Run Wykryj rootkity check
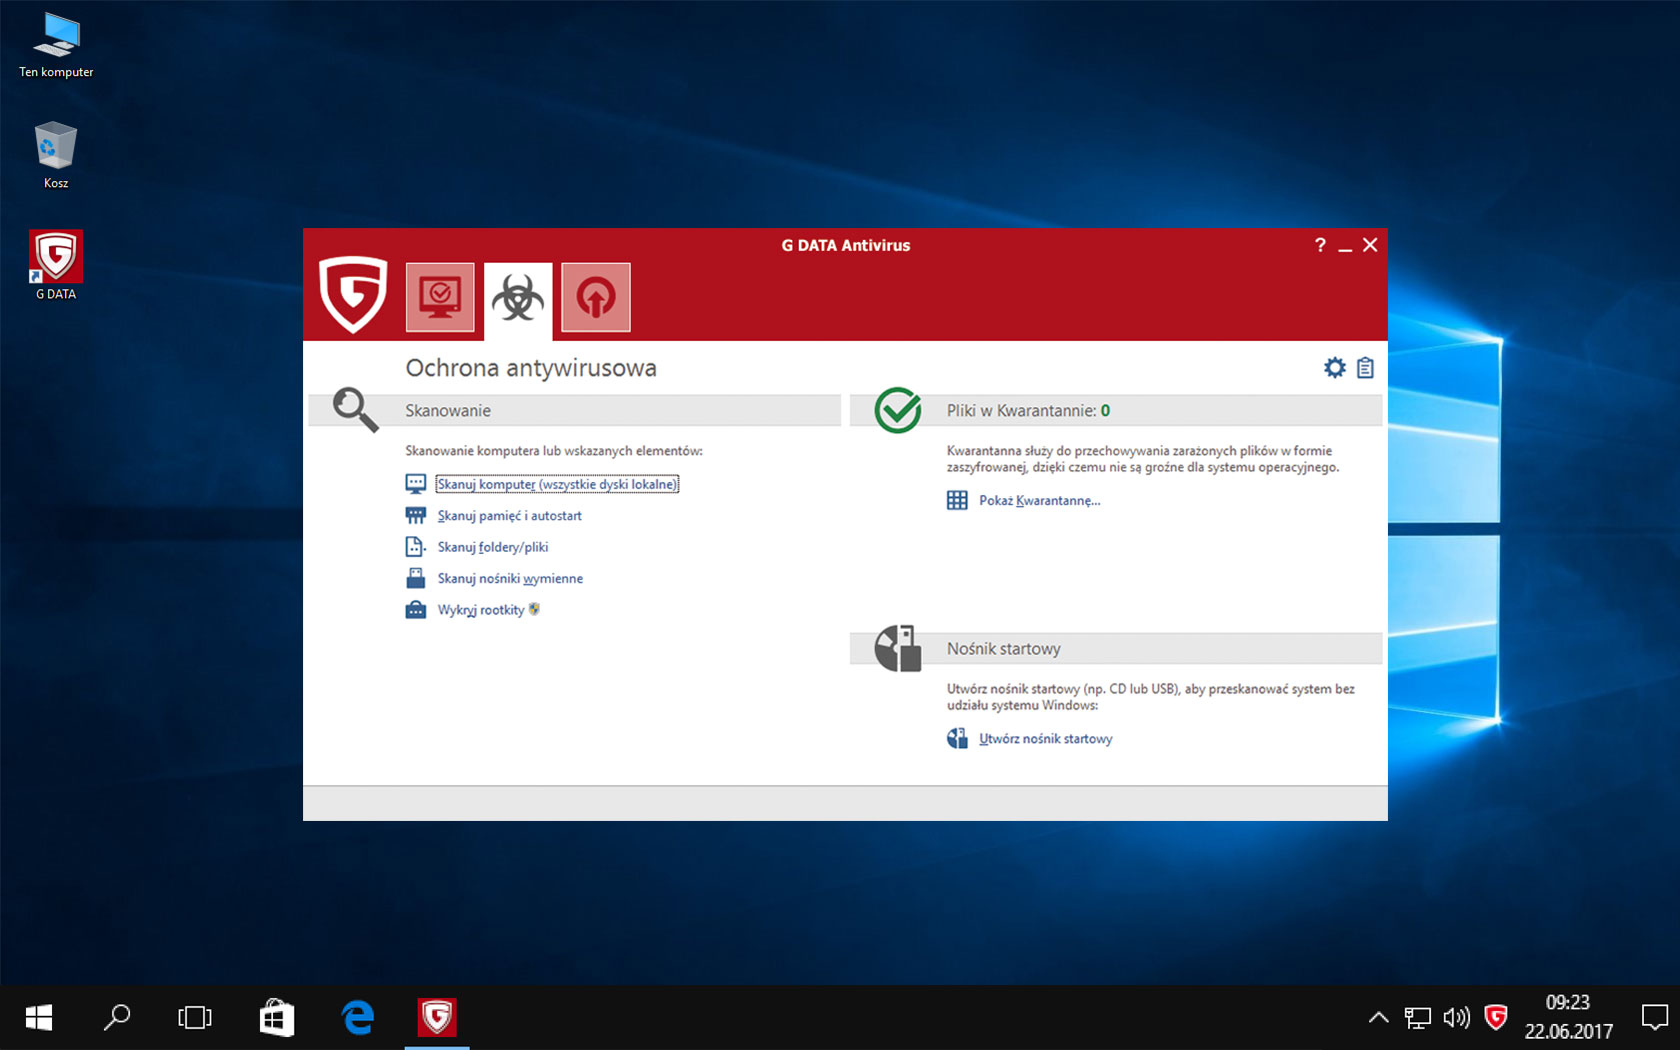Screen dimensions: 1680x1050 [481, 610]
